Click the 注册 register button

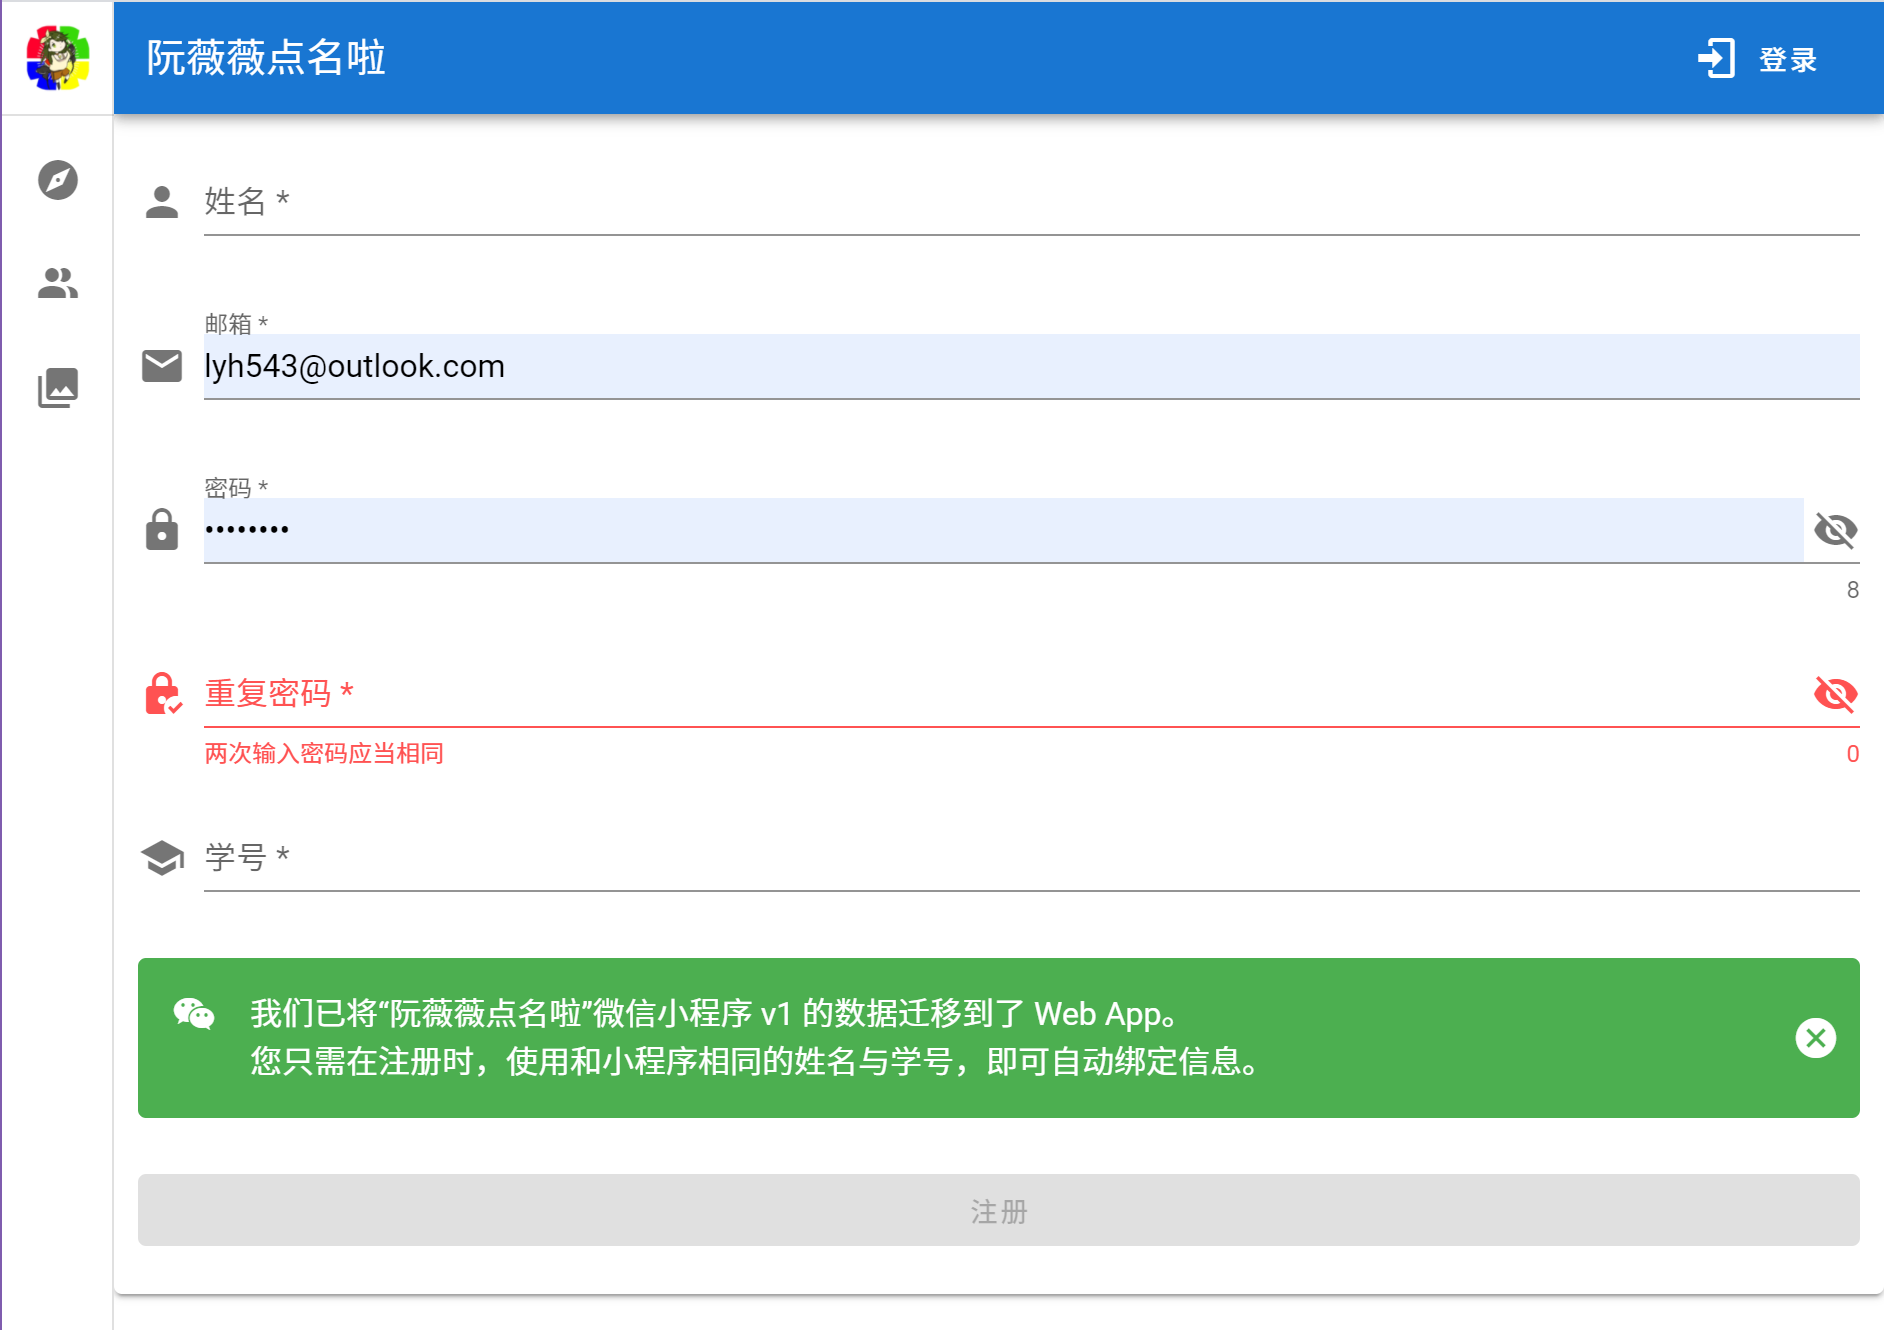pyautogui.click(x=999, y=1210)
